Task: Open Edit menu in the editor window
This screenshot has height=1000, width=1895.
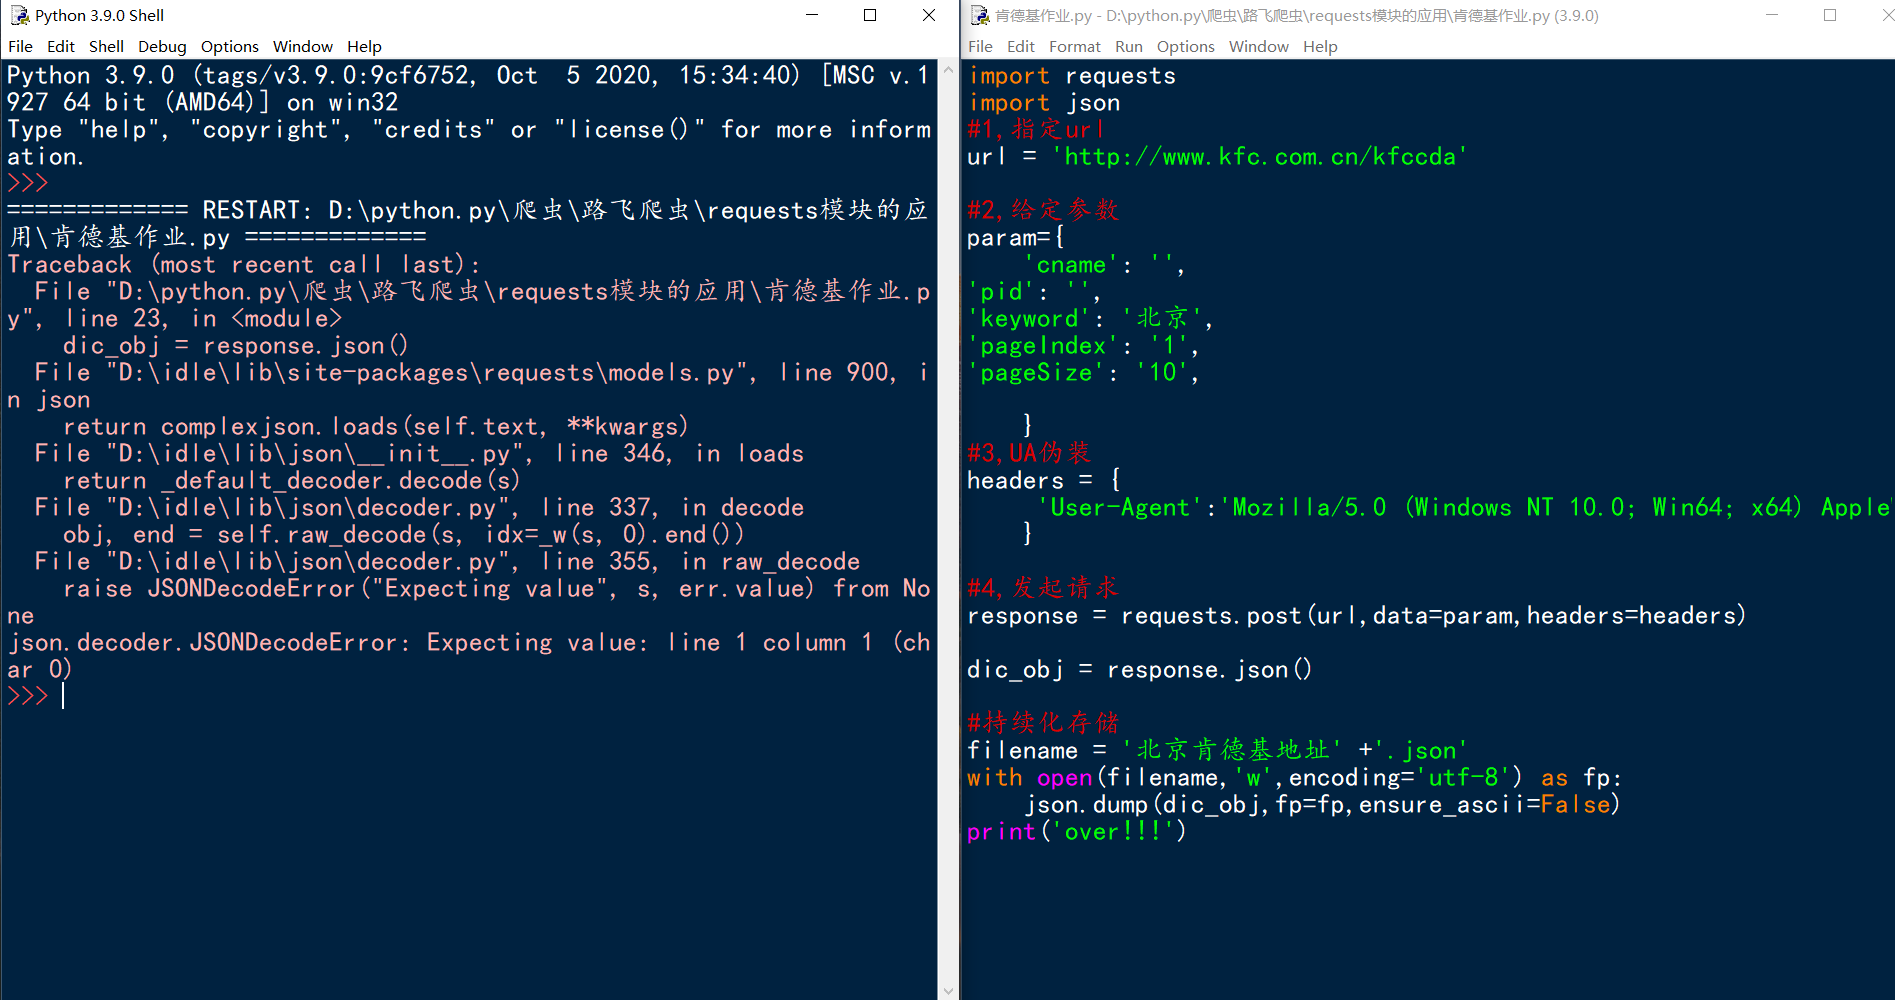Action: pos(1021,46)
